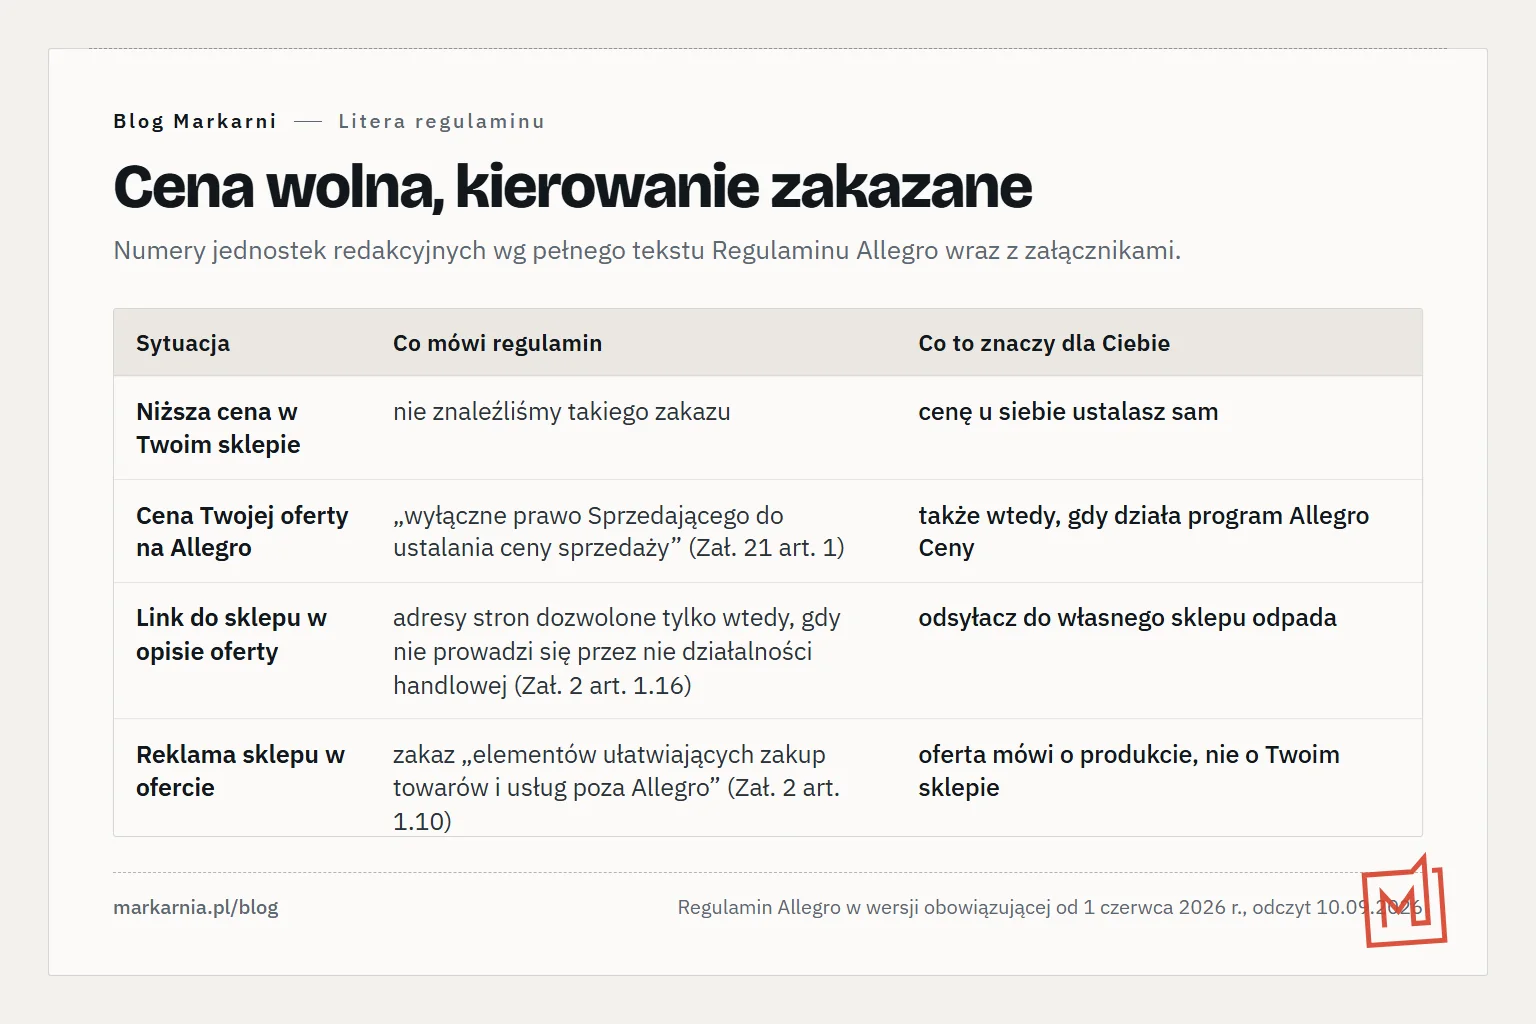1536x1024 pixels.
Task: Select the cell Cena Twojej oferty na Allegro
Action: click(242, 531)
